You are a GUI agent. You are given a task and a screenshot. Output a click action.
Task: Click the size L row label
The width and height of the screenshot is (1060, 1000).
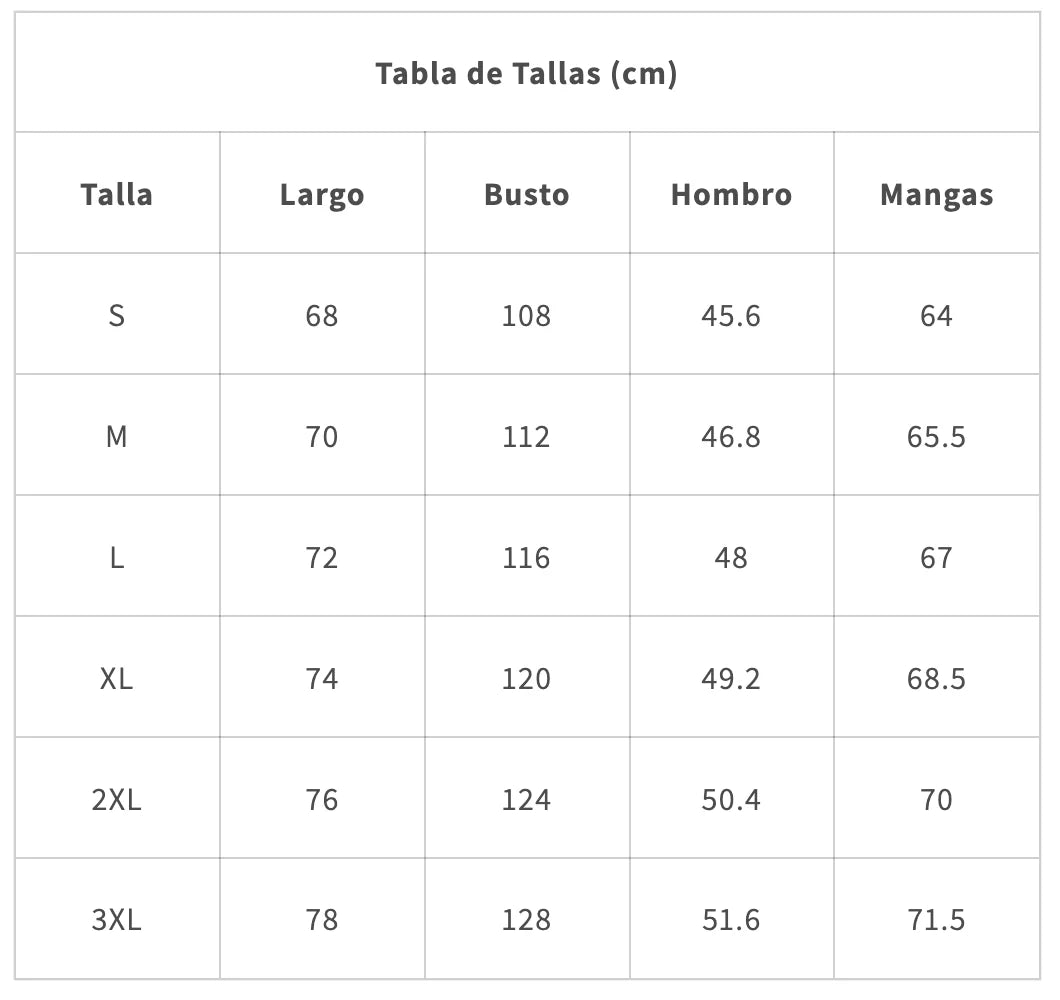(117, 558)
